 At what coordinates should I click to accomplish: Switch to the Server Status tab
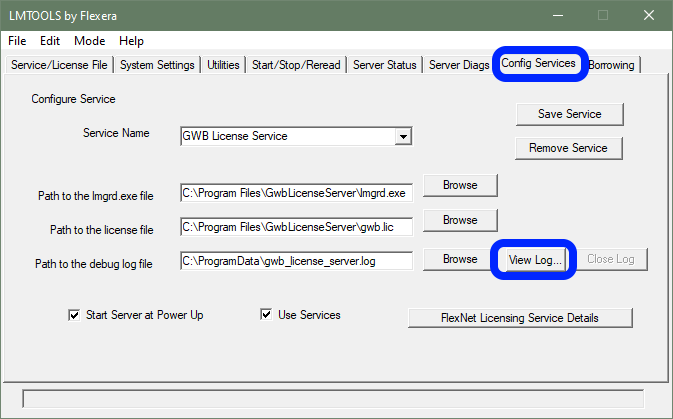tap(385, 65)
